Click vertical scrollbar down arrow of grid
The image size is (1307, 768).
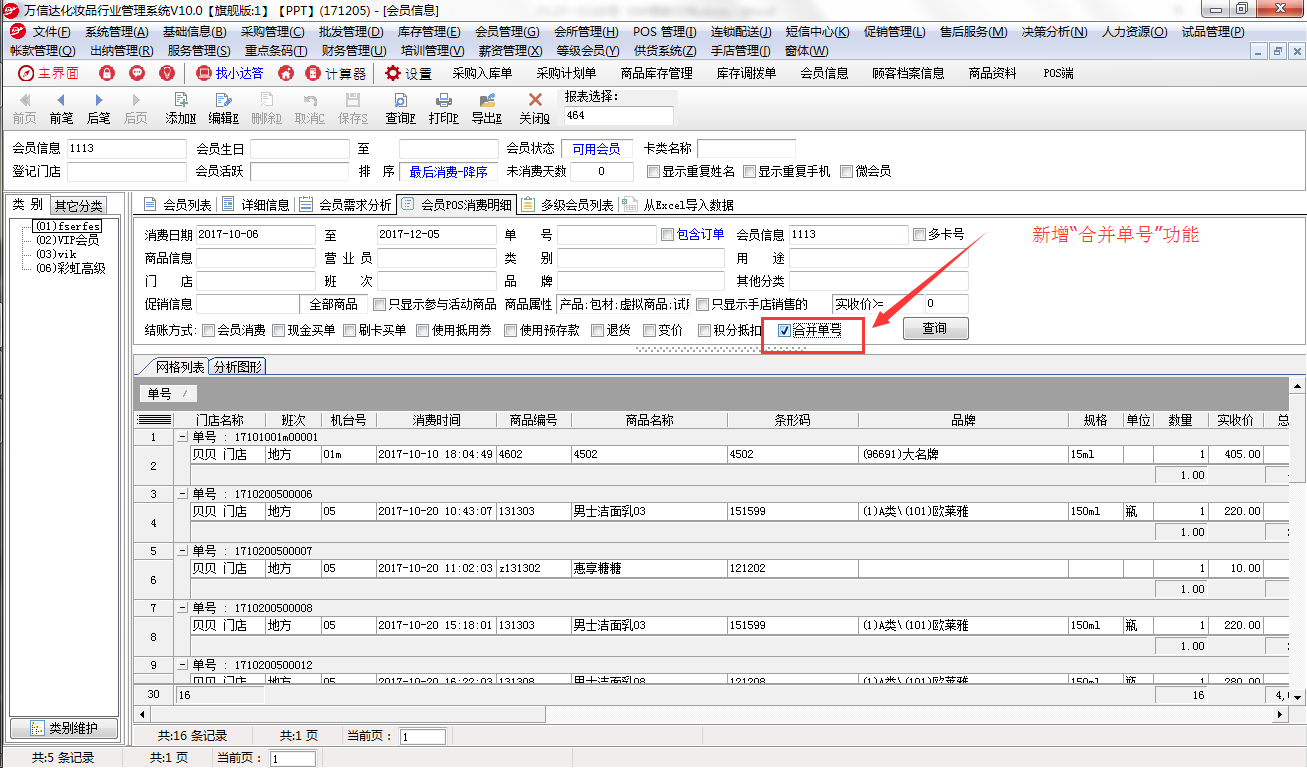click(x=1297, y=696)
